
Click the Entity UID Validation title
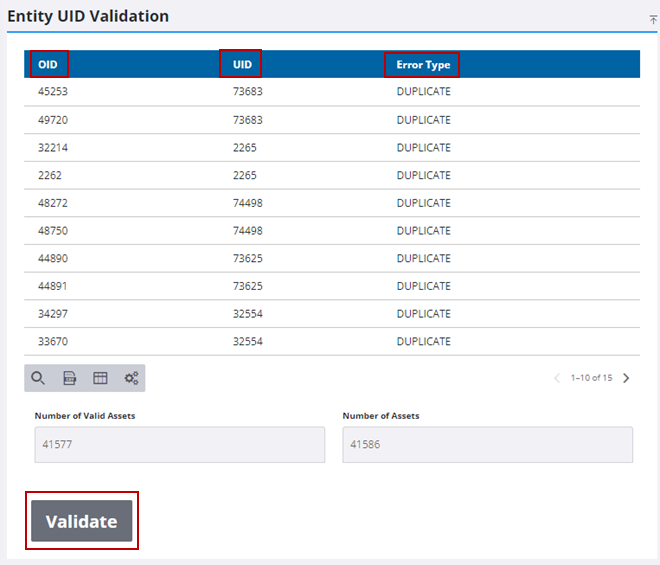(88, 16)
